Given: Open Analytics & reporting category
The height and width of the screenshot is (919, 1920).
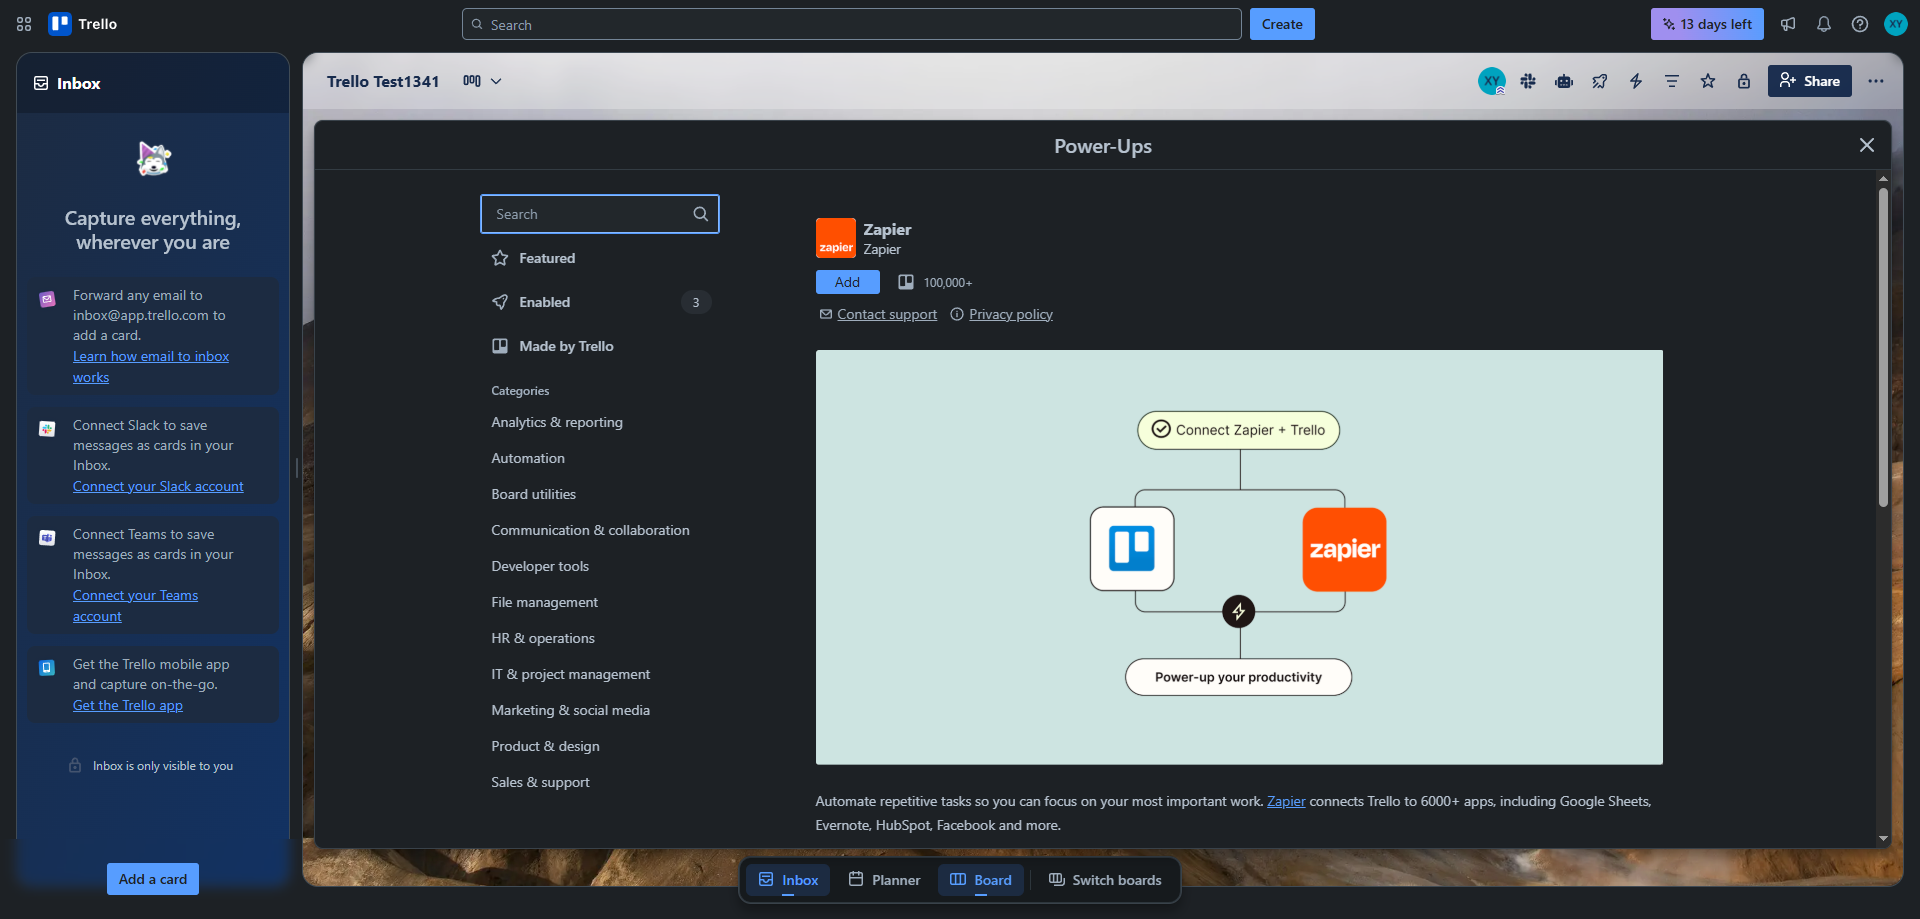Looking at the screenshot, I should 557,422.
